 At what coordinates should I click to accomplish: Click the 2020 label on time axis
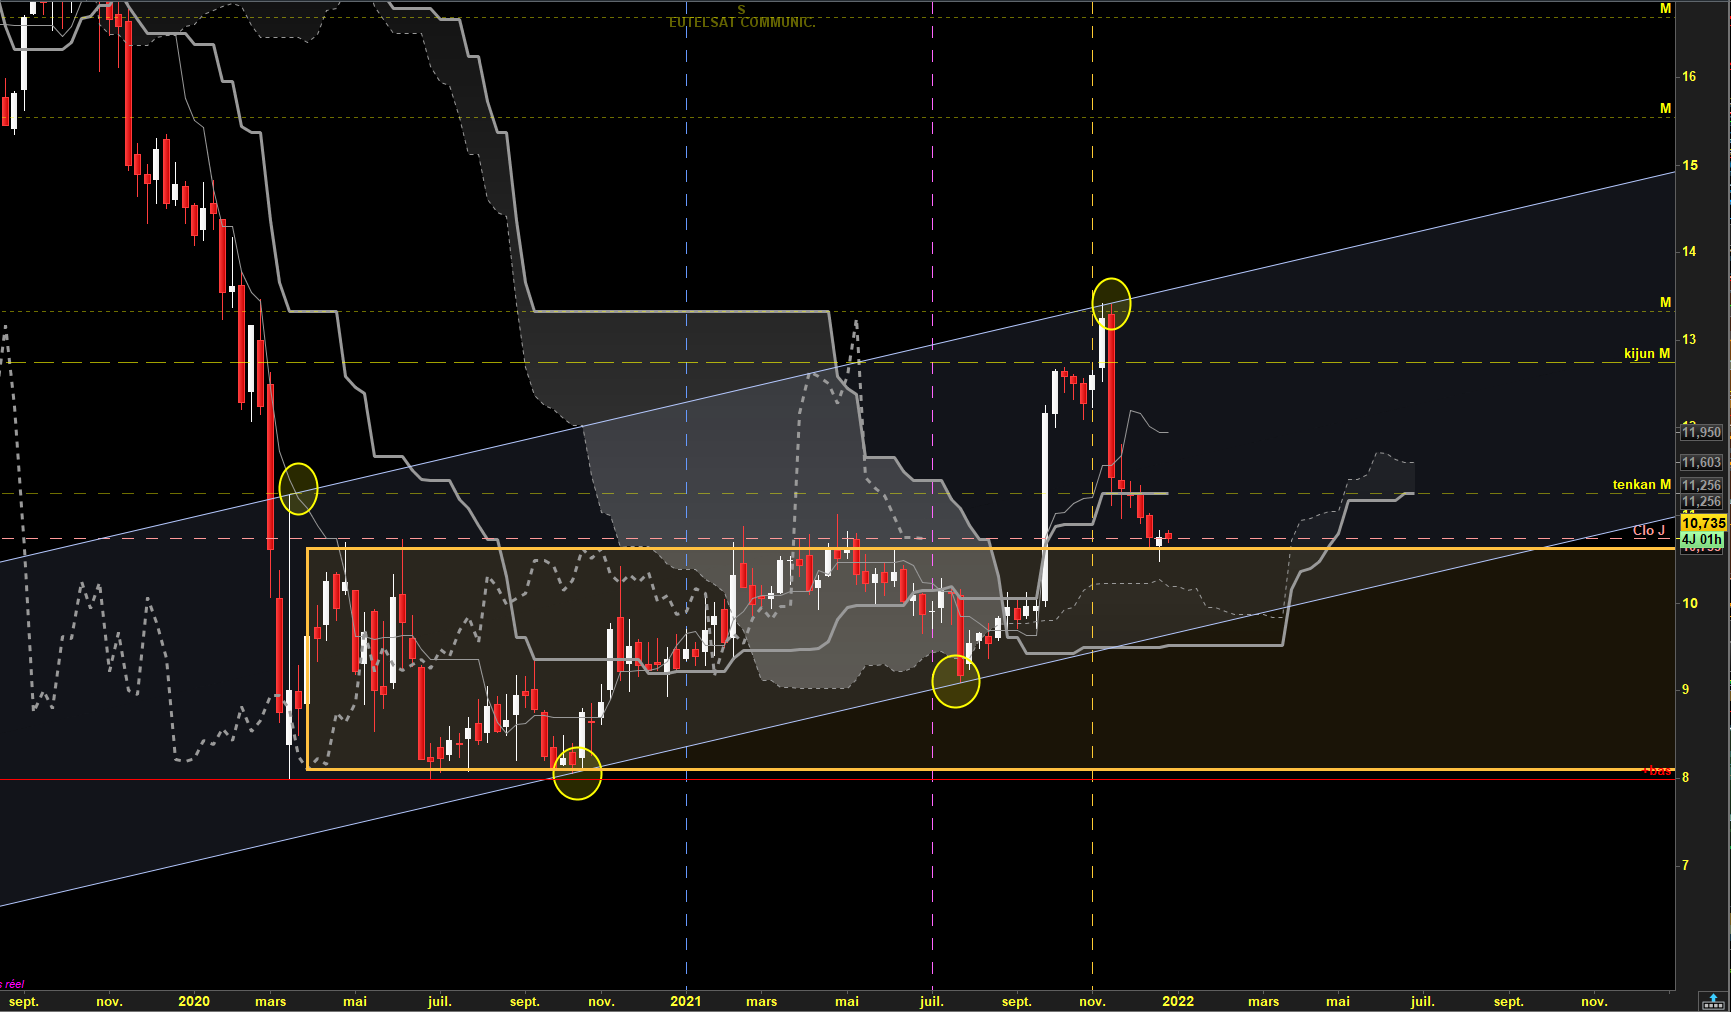click(194, 1001)
